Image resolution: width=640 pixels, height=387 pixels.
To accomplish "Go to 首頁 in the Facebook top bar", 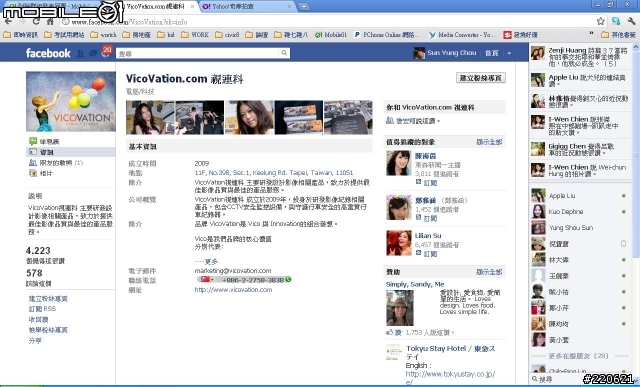I will click(491, 53).
